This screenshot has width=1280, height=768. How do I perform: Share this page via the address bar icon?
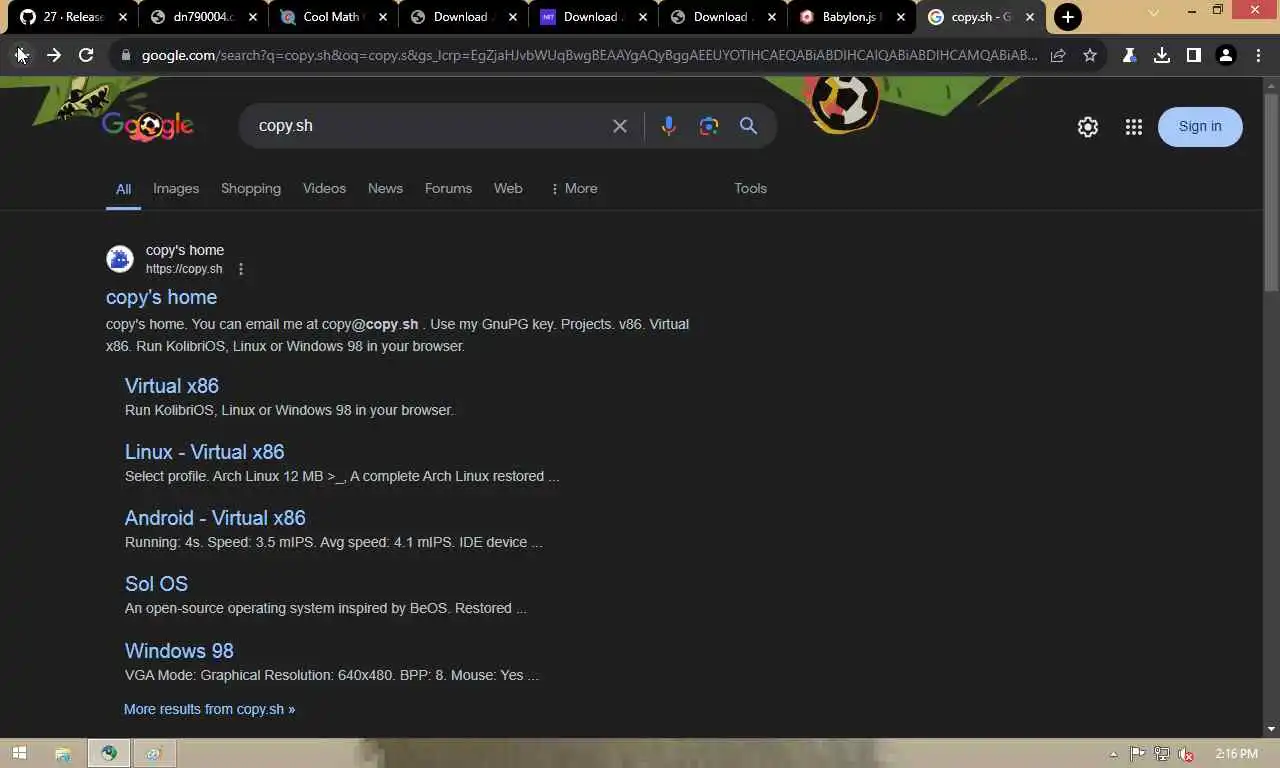click(1058, 55)
